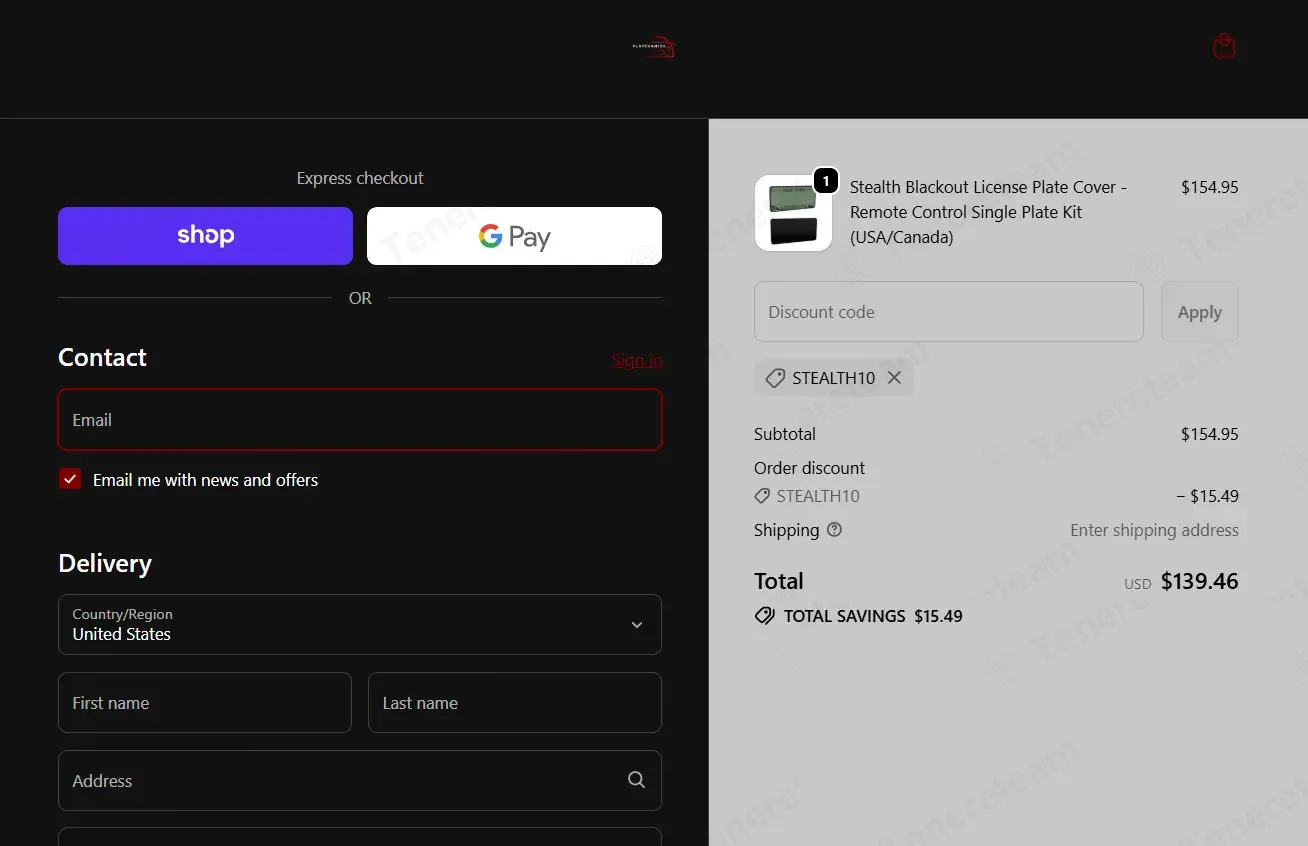Open the shopping bag cart icon
This screenshot has width=1308, height=846.
1224,46
